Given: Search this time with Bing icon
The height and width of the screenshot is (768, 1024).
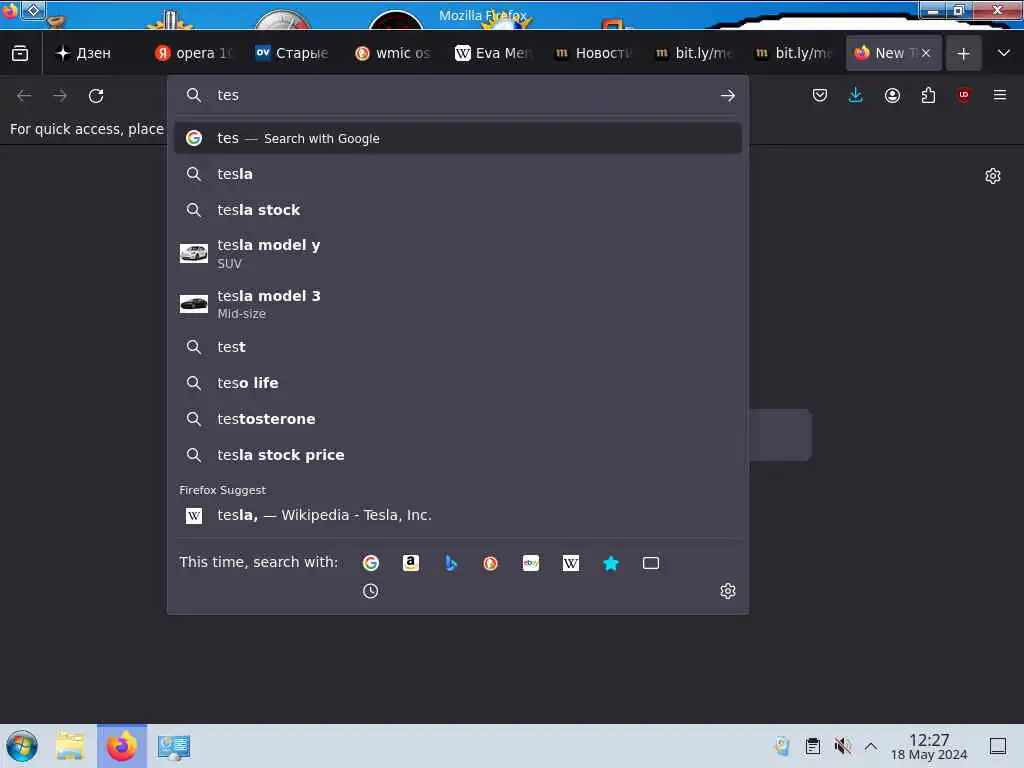Looking at the screenshot, I should point(451,563).
